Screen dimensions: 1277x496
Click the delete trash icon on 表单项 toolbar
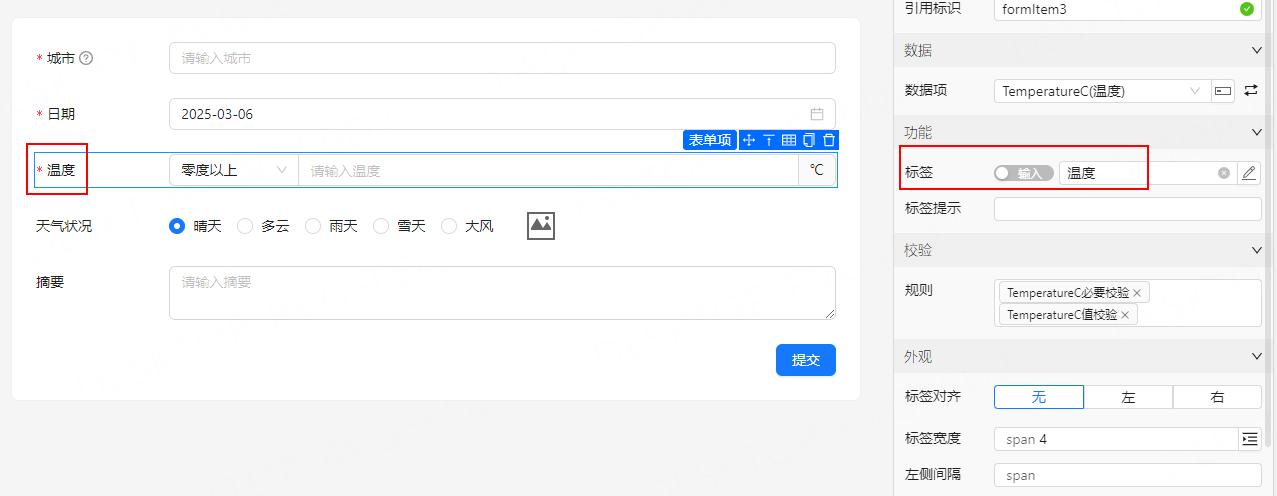coord(829,141)
